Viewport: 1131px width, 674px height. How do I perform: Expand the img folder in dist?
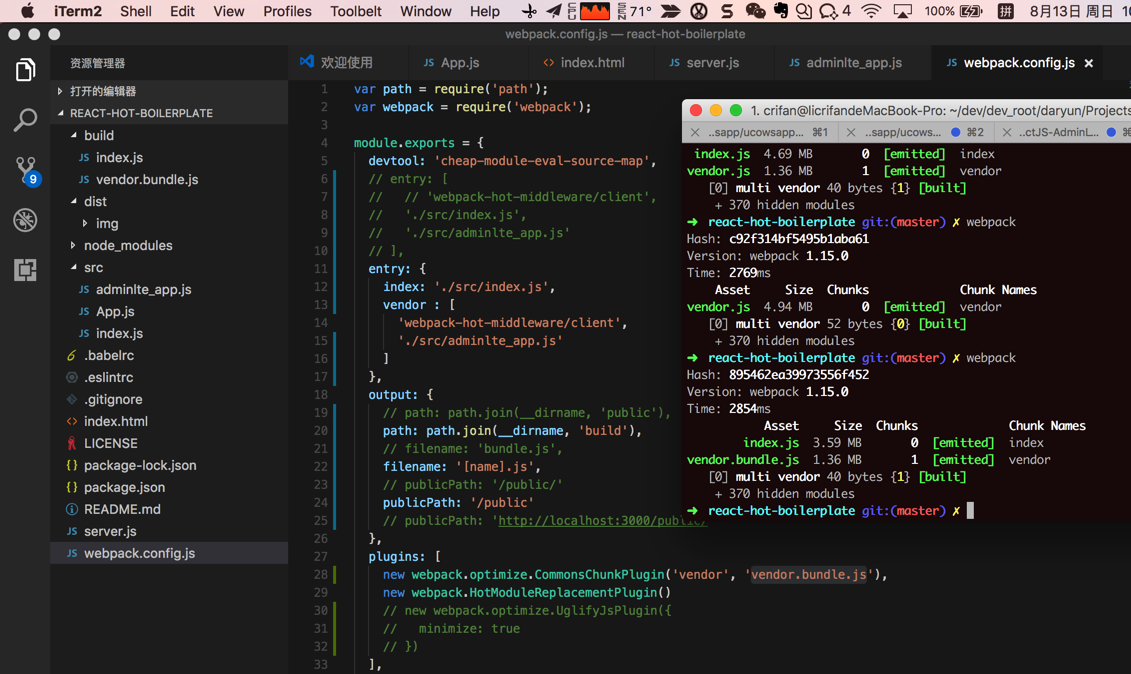pyautogui.click(x=106, y=223)
